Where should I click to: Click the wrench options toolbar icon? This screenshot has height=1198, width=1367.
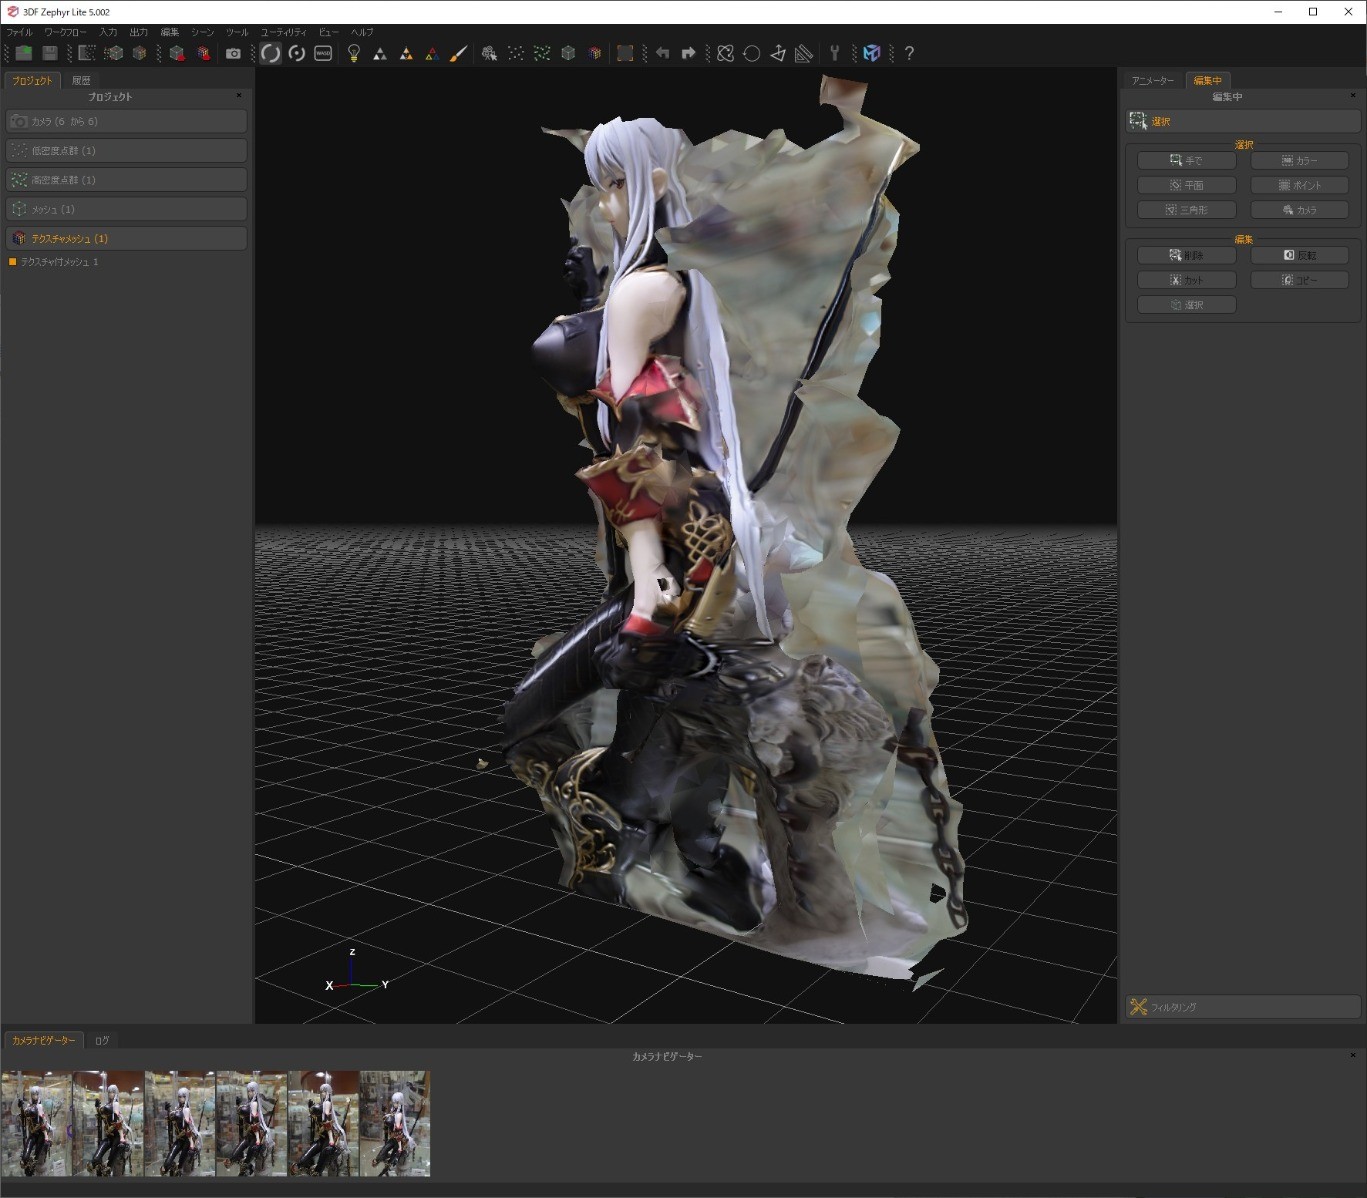click(x=835, y=53)
